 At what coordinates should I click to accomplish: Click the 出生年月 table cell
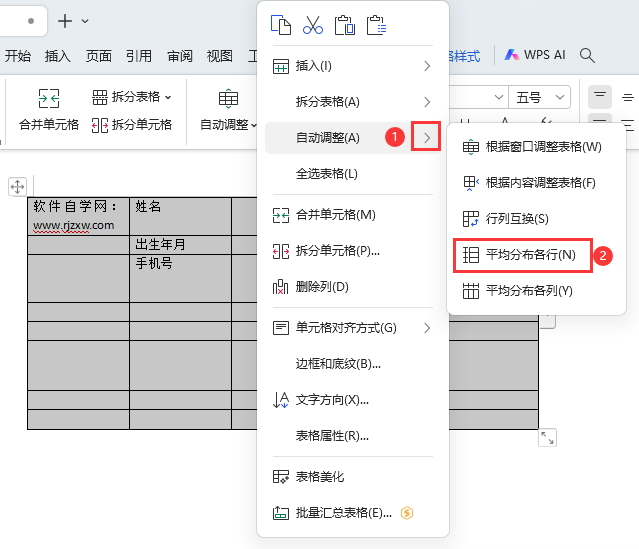click(x=180, y=245)
